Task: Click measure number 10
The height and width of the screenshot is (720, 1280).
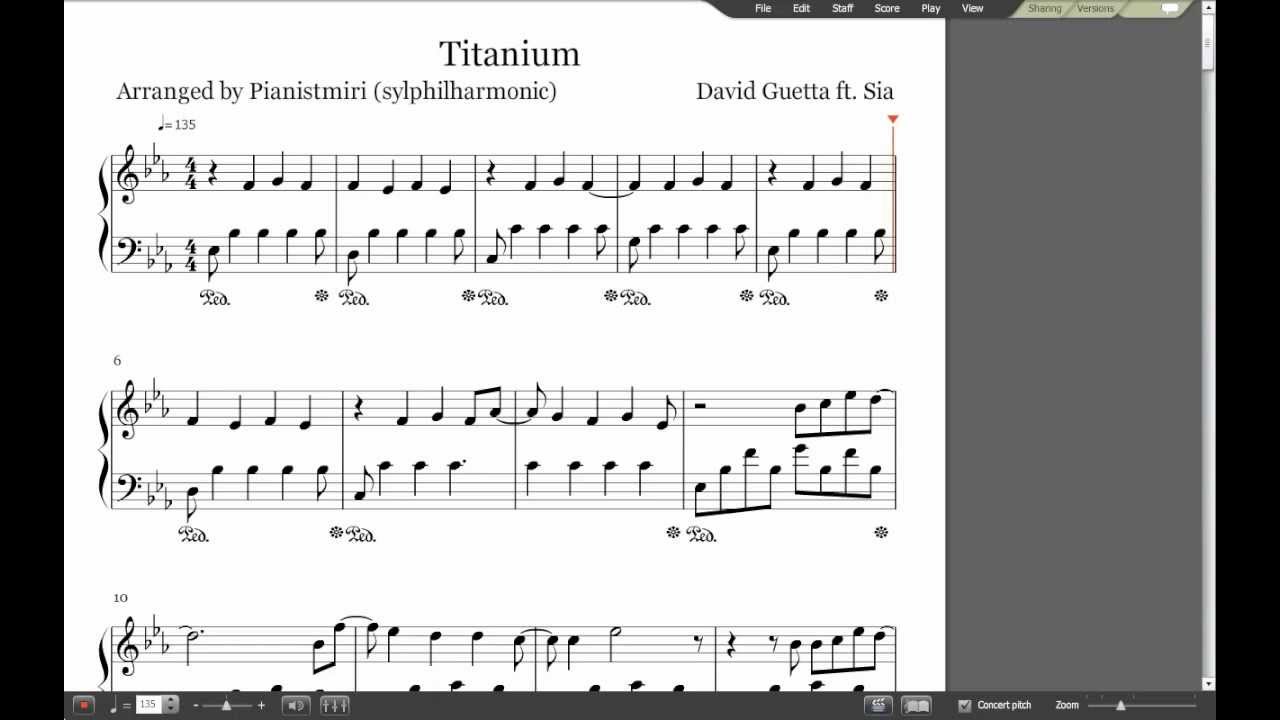Action: coord(120,597)
